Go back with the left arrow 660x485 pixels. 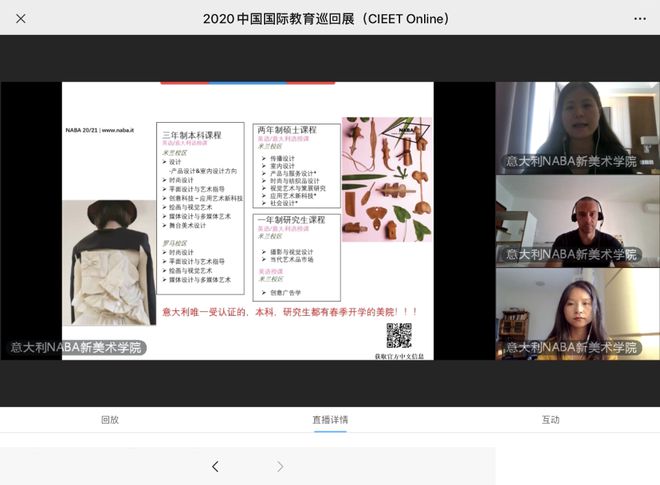(x=215, y=466)
